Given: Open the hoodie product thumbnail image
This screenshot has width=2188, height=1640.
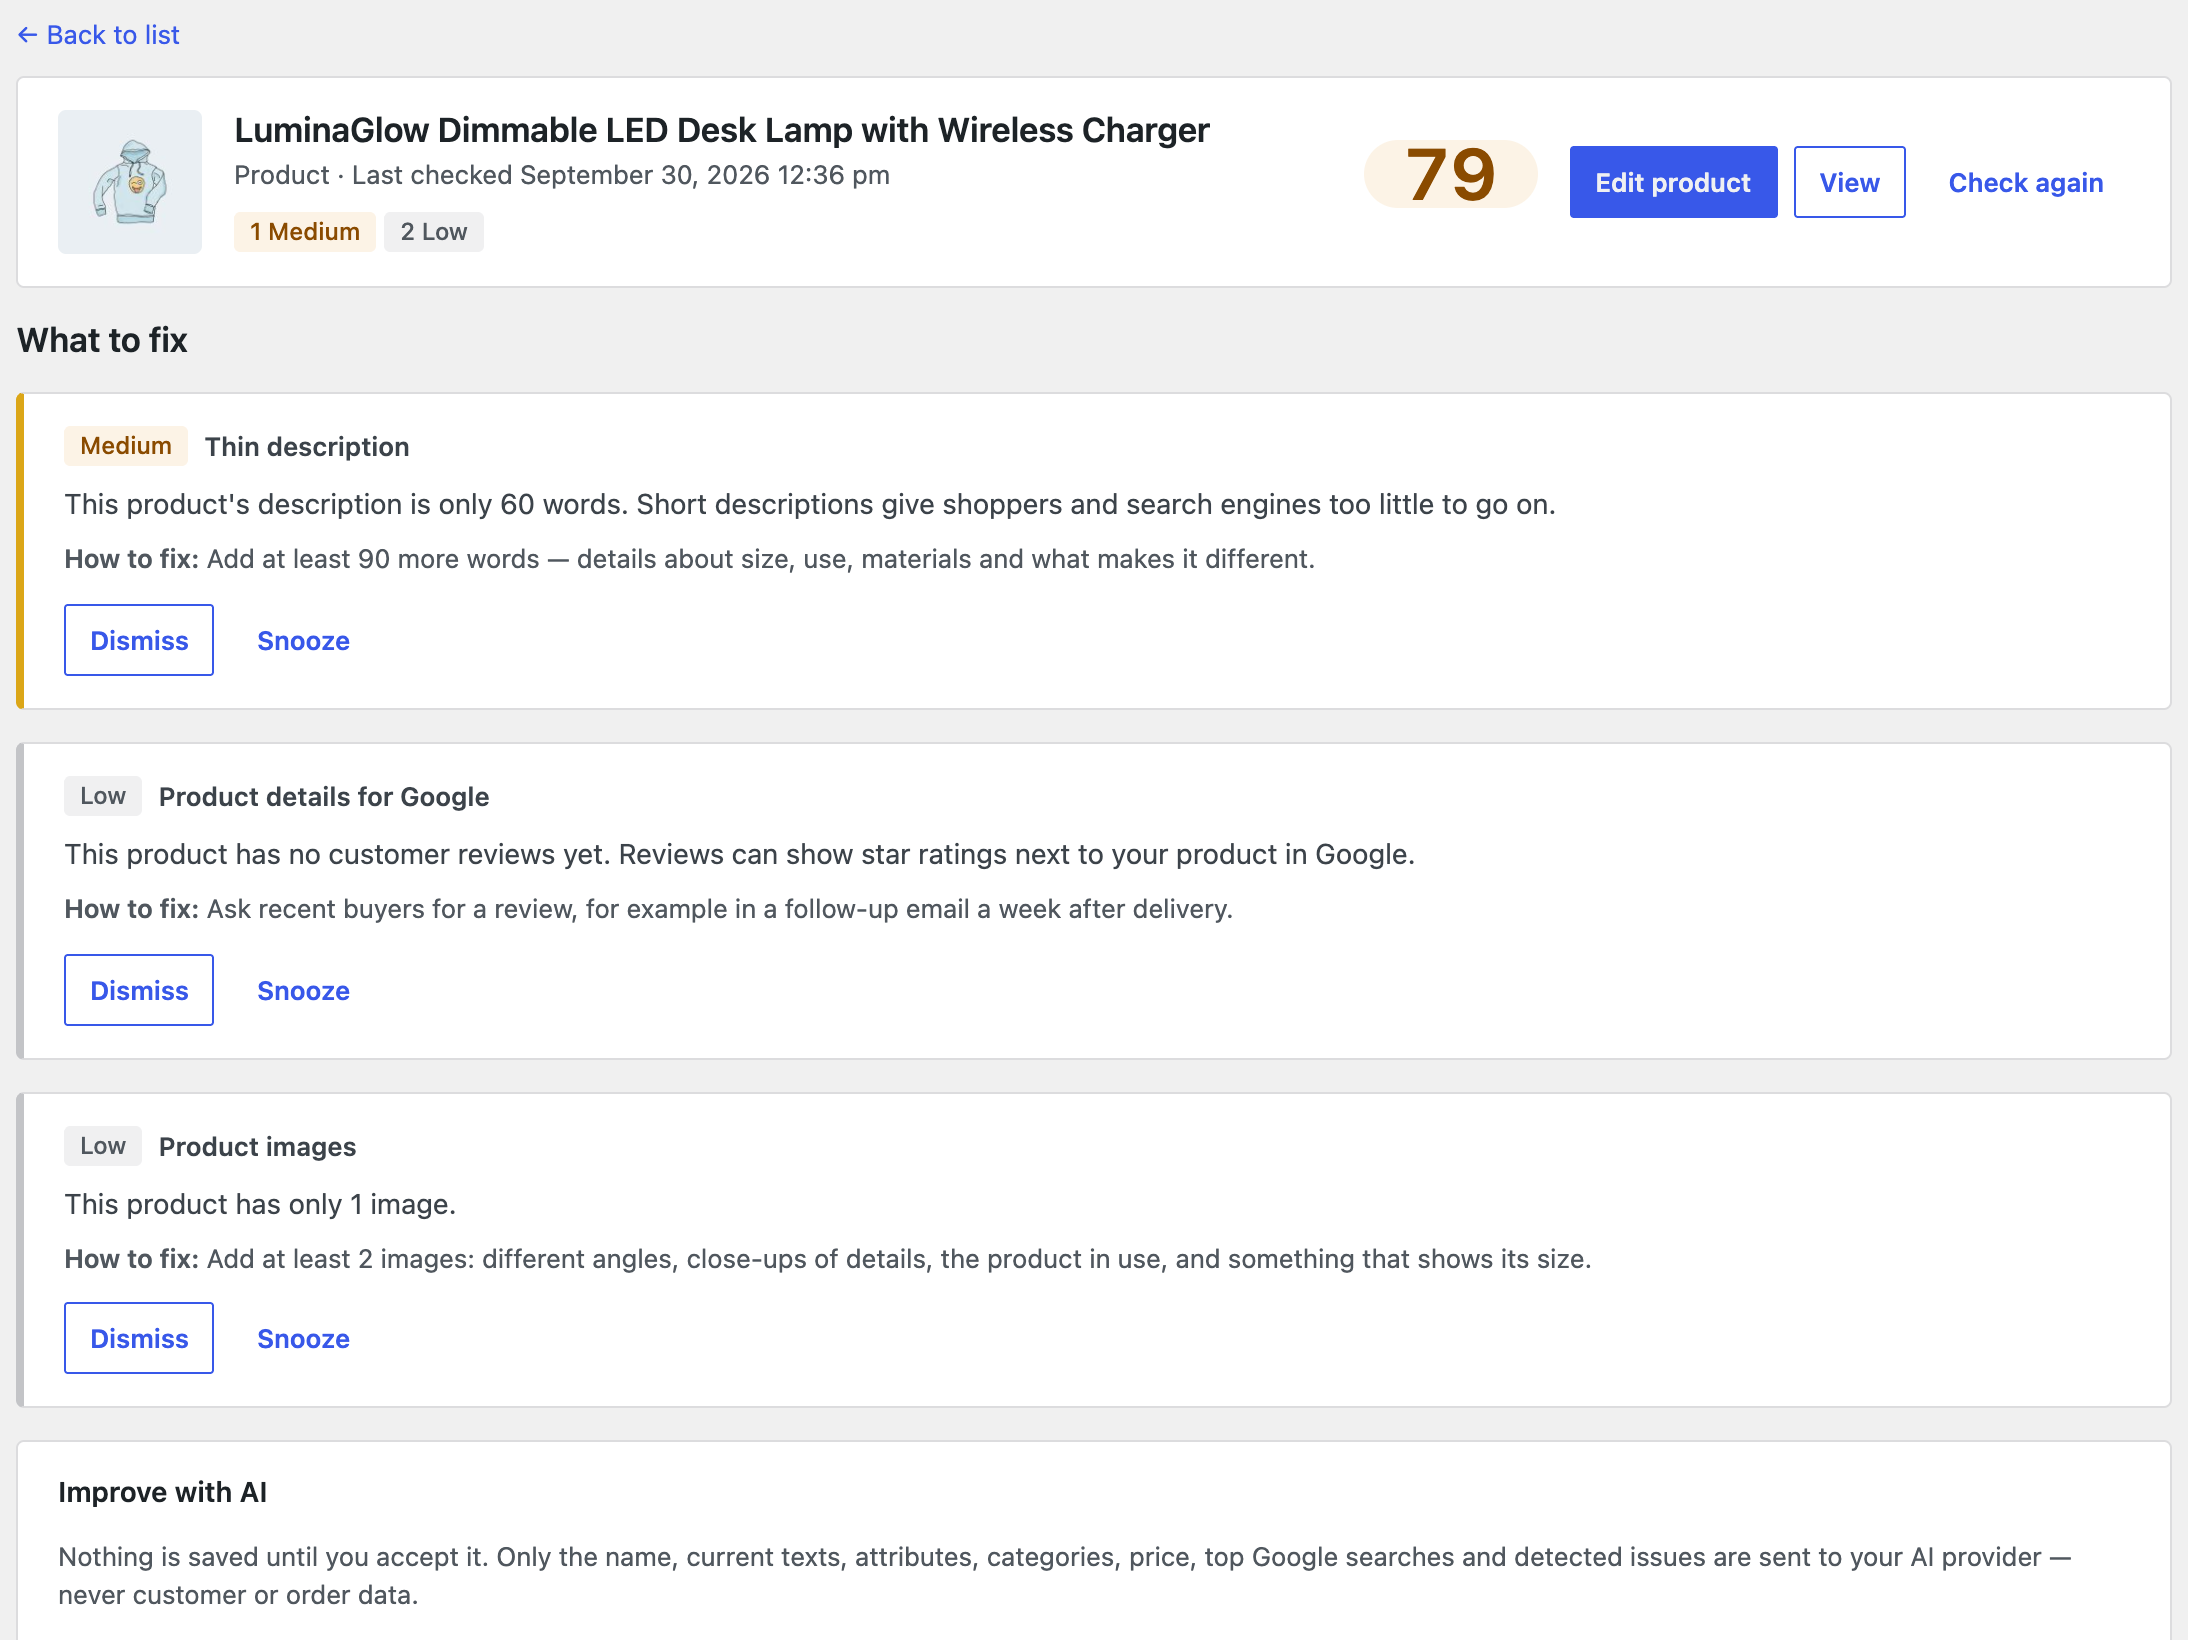Looking at the screenshot, I should tap(130, 182).
